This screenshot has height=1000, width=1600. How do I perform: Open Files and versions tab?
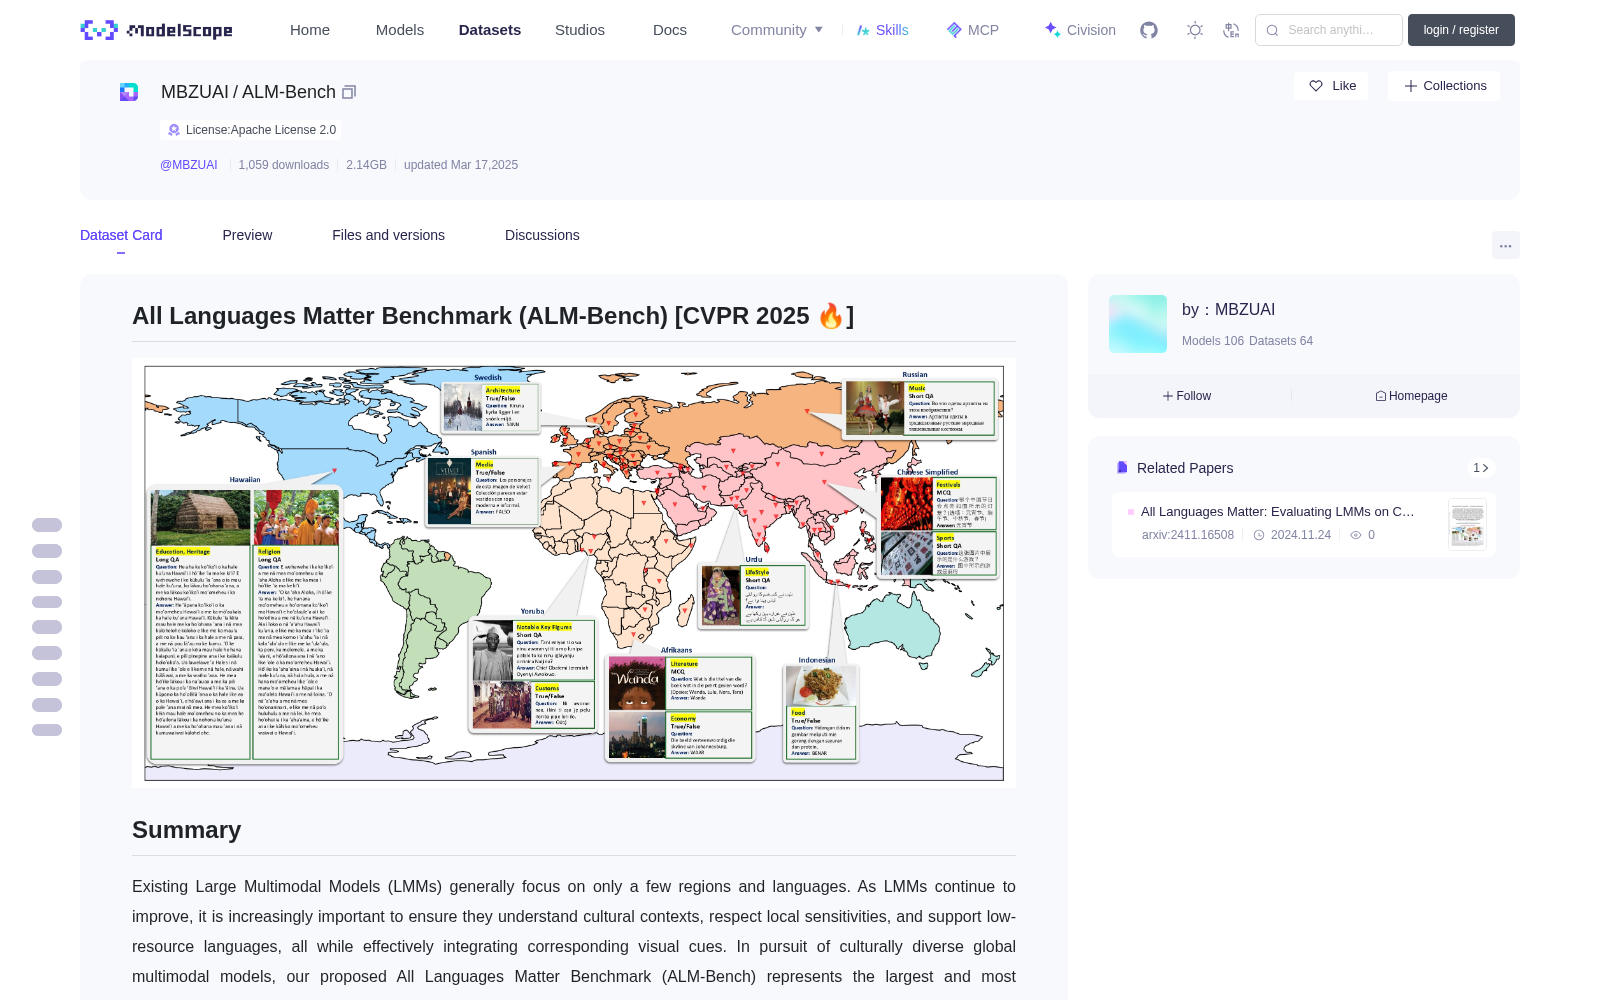(x=388, y=235)
